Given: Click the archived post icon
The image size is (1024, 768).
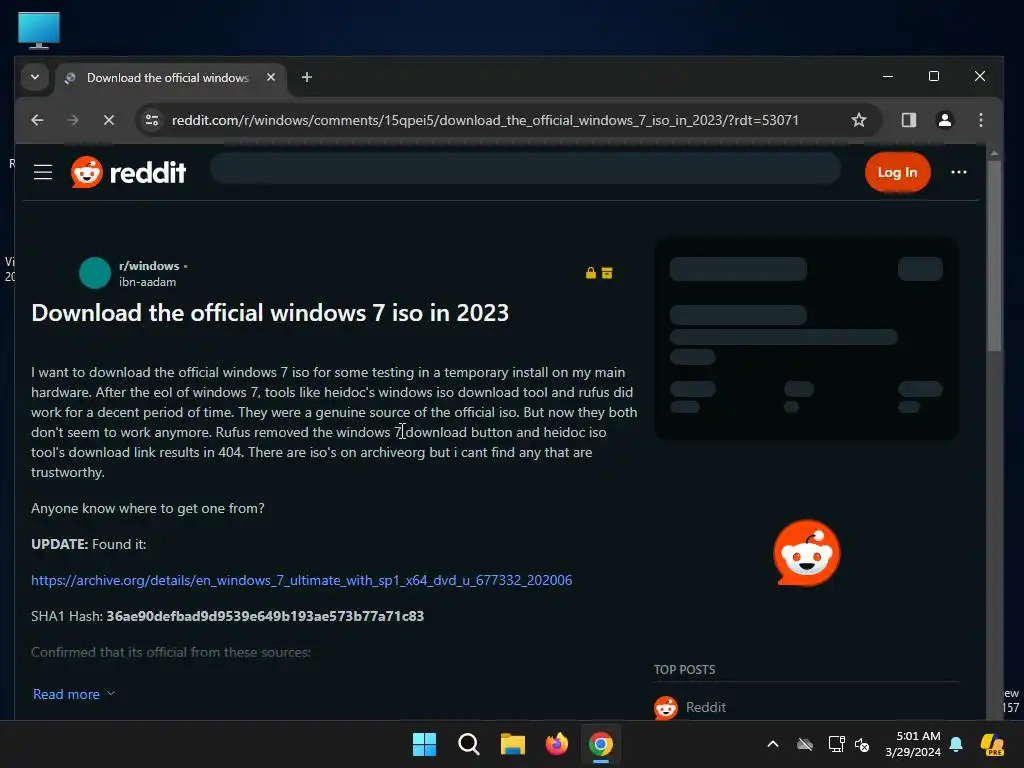Looking at the screenshot, I should click(x=607, y=273).
